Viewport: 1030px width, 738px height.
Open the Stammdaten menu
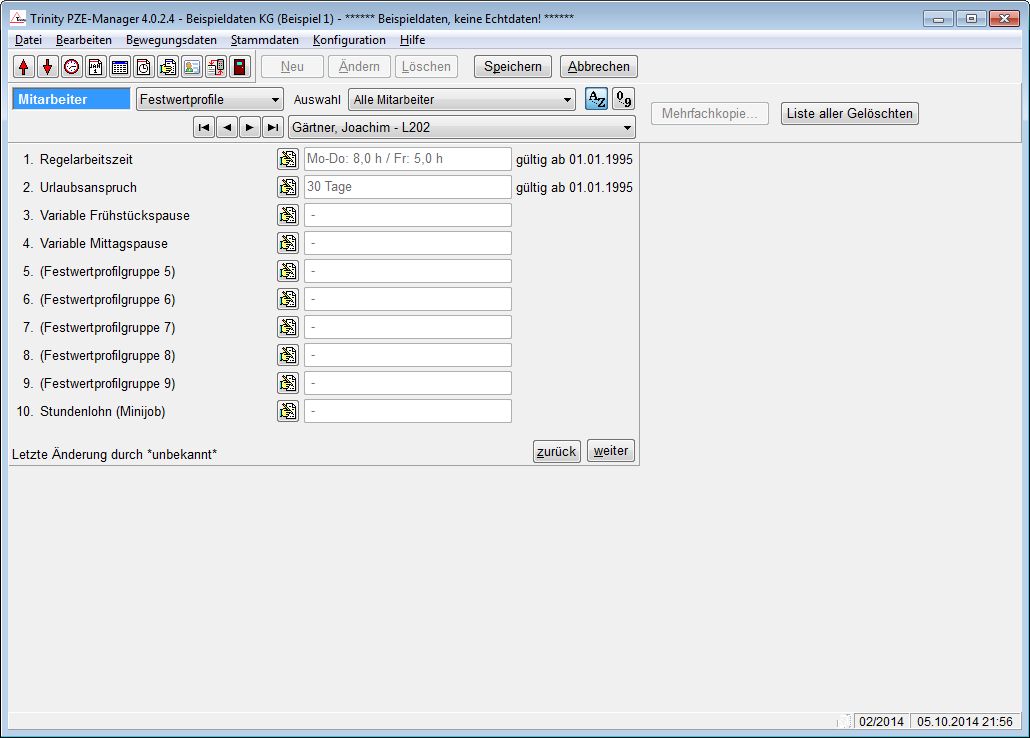tap(264, 40)
